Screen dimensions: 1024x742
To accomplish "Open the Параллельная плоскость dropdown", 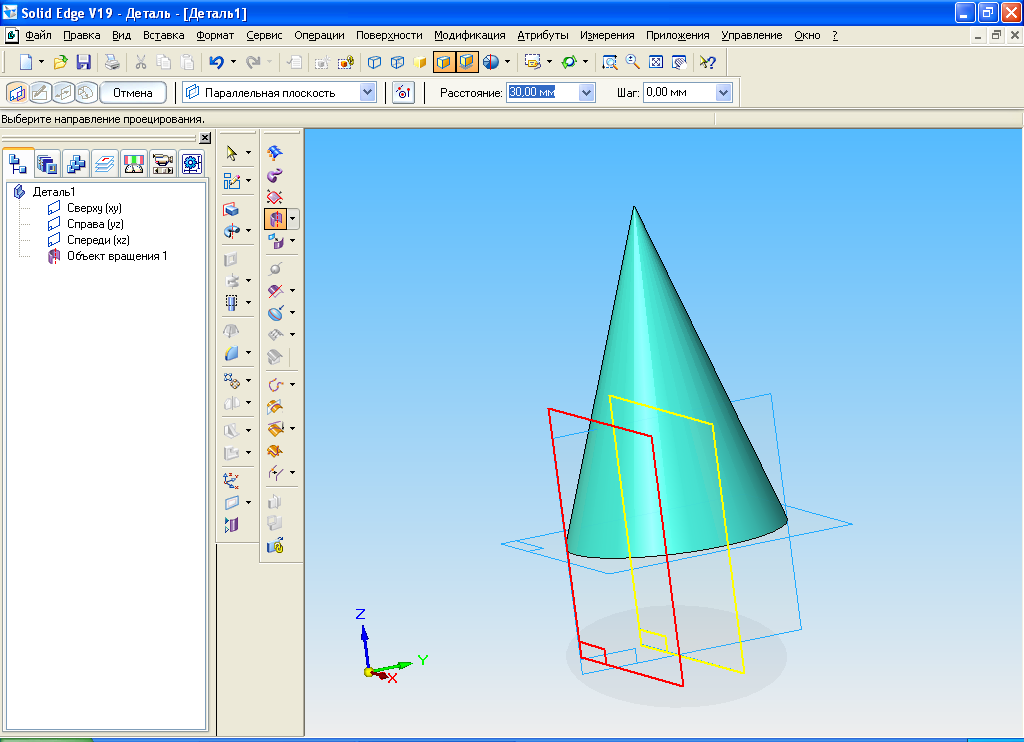I will (367, 93).
